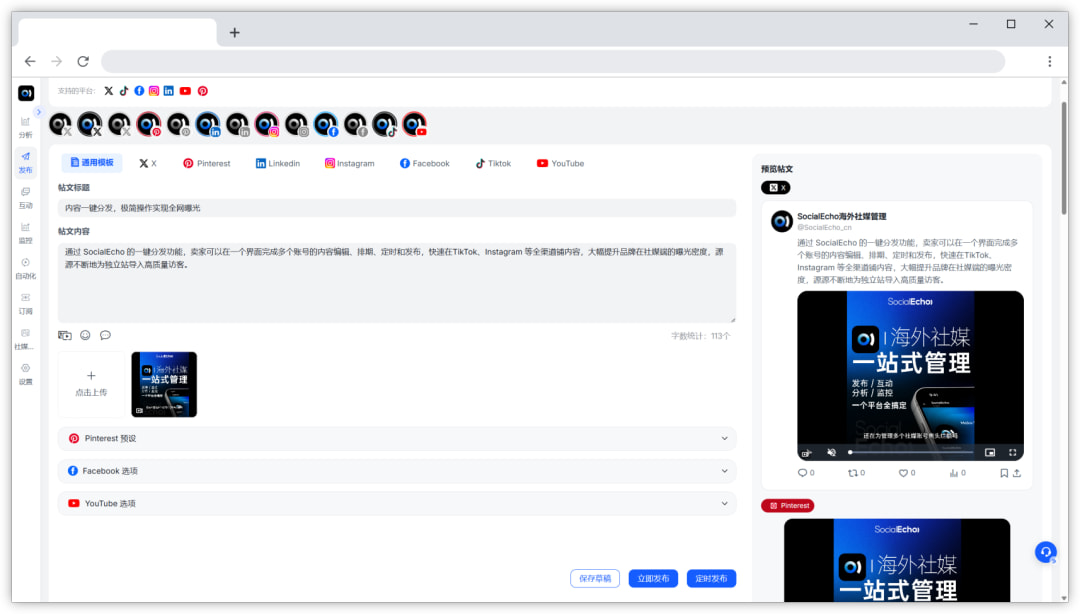Open the floating customer support headset icon
This screenshot has width=1080, height=614.
(x=1046, y=552)
